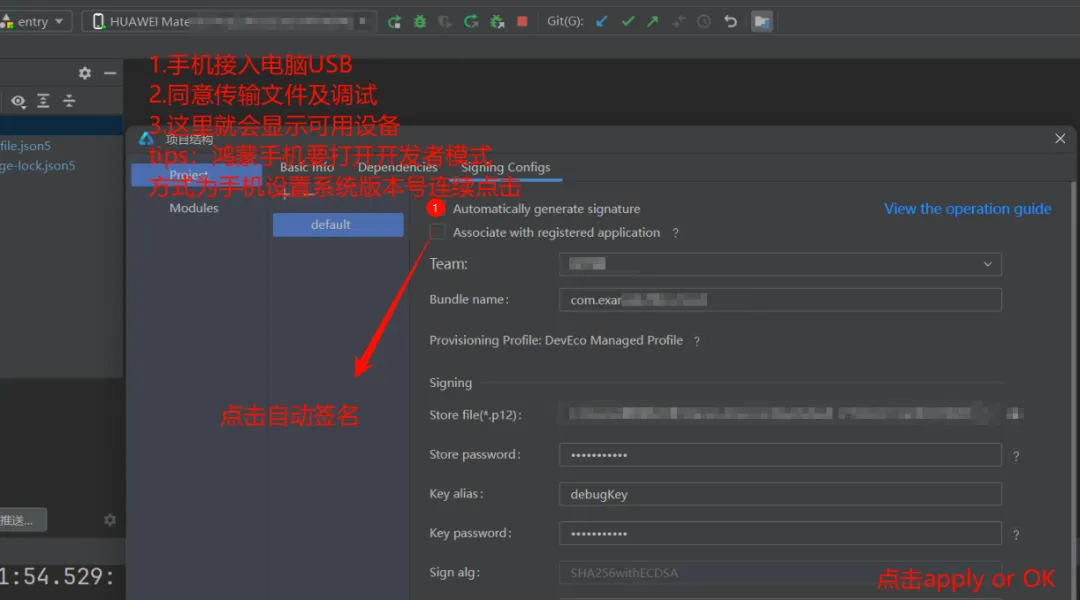Expand the Team dropdown list
This screenshot has width=1080, height=600.
click(987, 264)
